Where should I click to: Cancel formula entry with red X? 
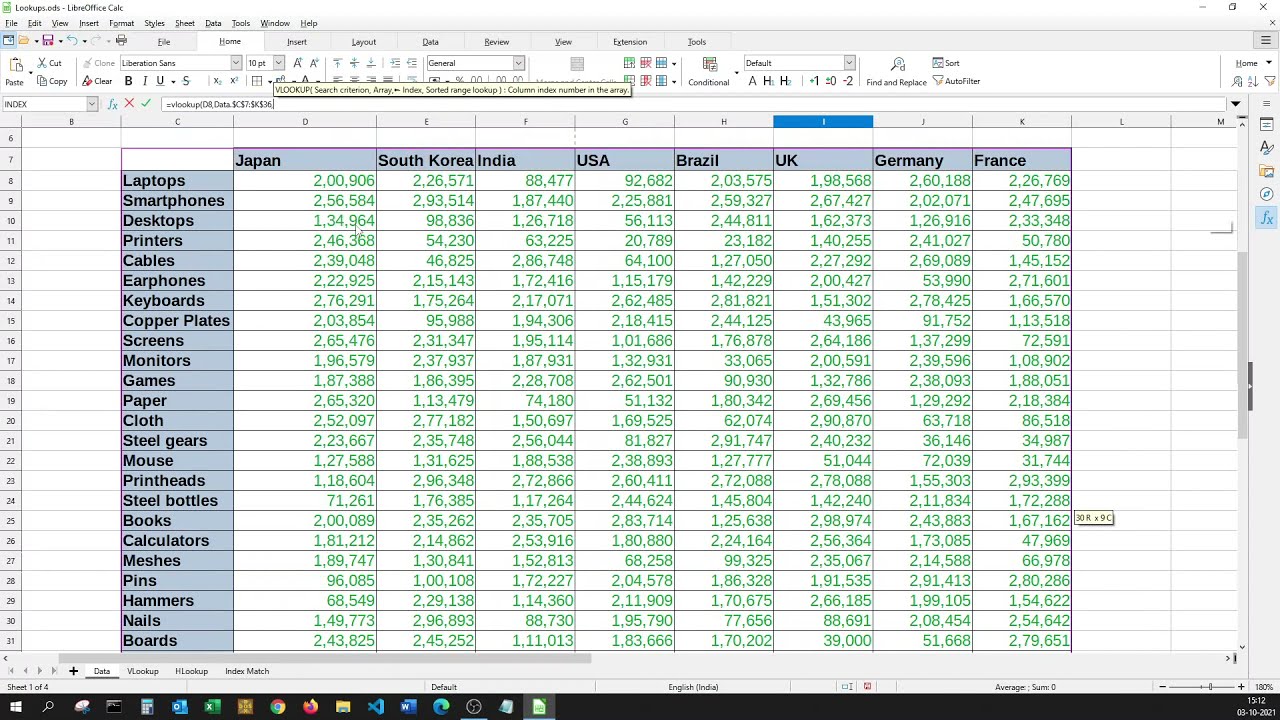(x=129, y=104)
